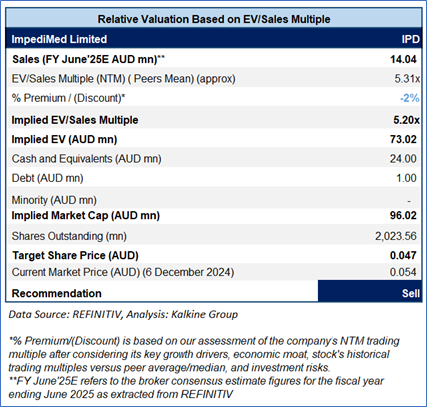Screen dimensions: 427x407
Task: Click the footnote beginning '*% Premium/(Discount) is based'
Action: 204,354
